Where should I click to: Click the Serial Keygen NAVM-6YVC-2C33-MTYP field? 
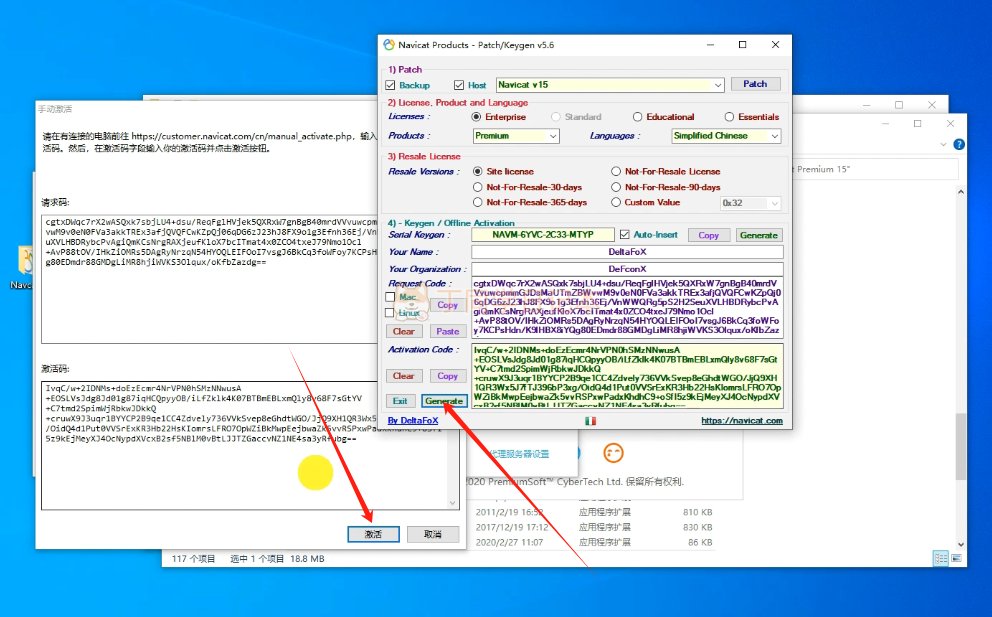tap(543, 235)
